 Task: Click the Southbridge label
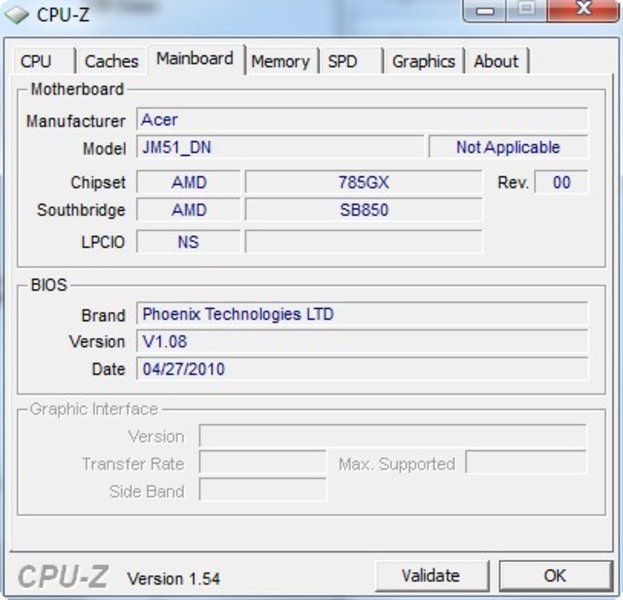pos(81,210)
